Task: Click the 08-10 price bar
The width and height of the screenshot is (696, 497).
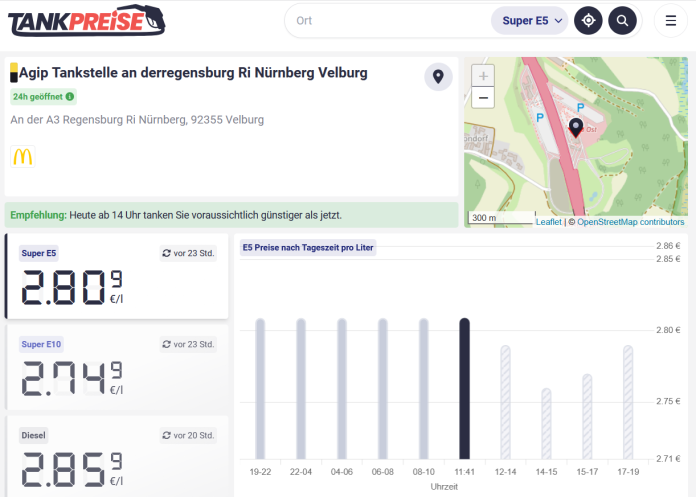Action: (423, 389)
